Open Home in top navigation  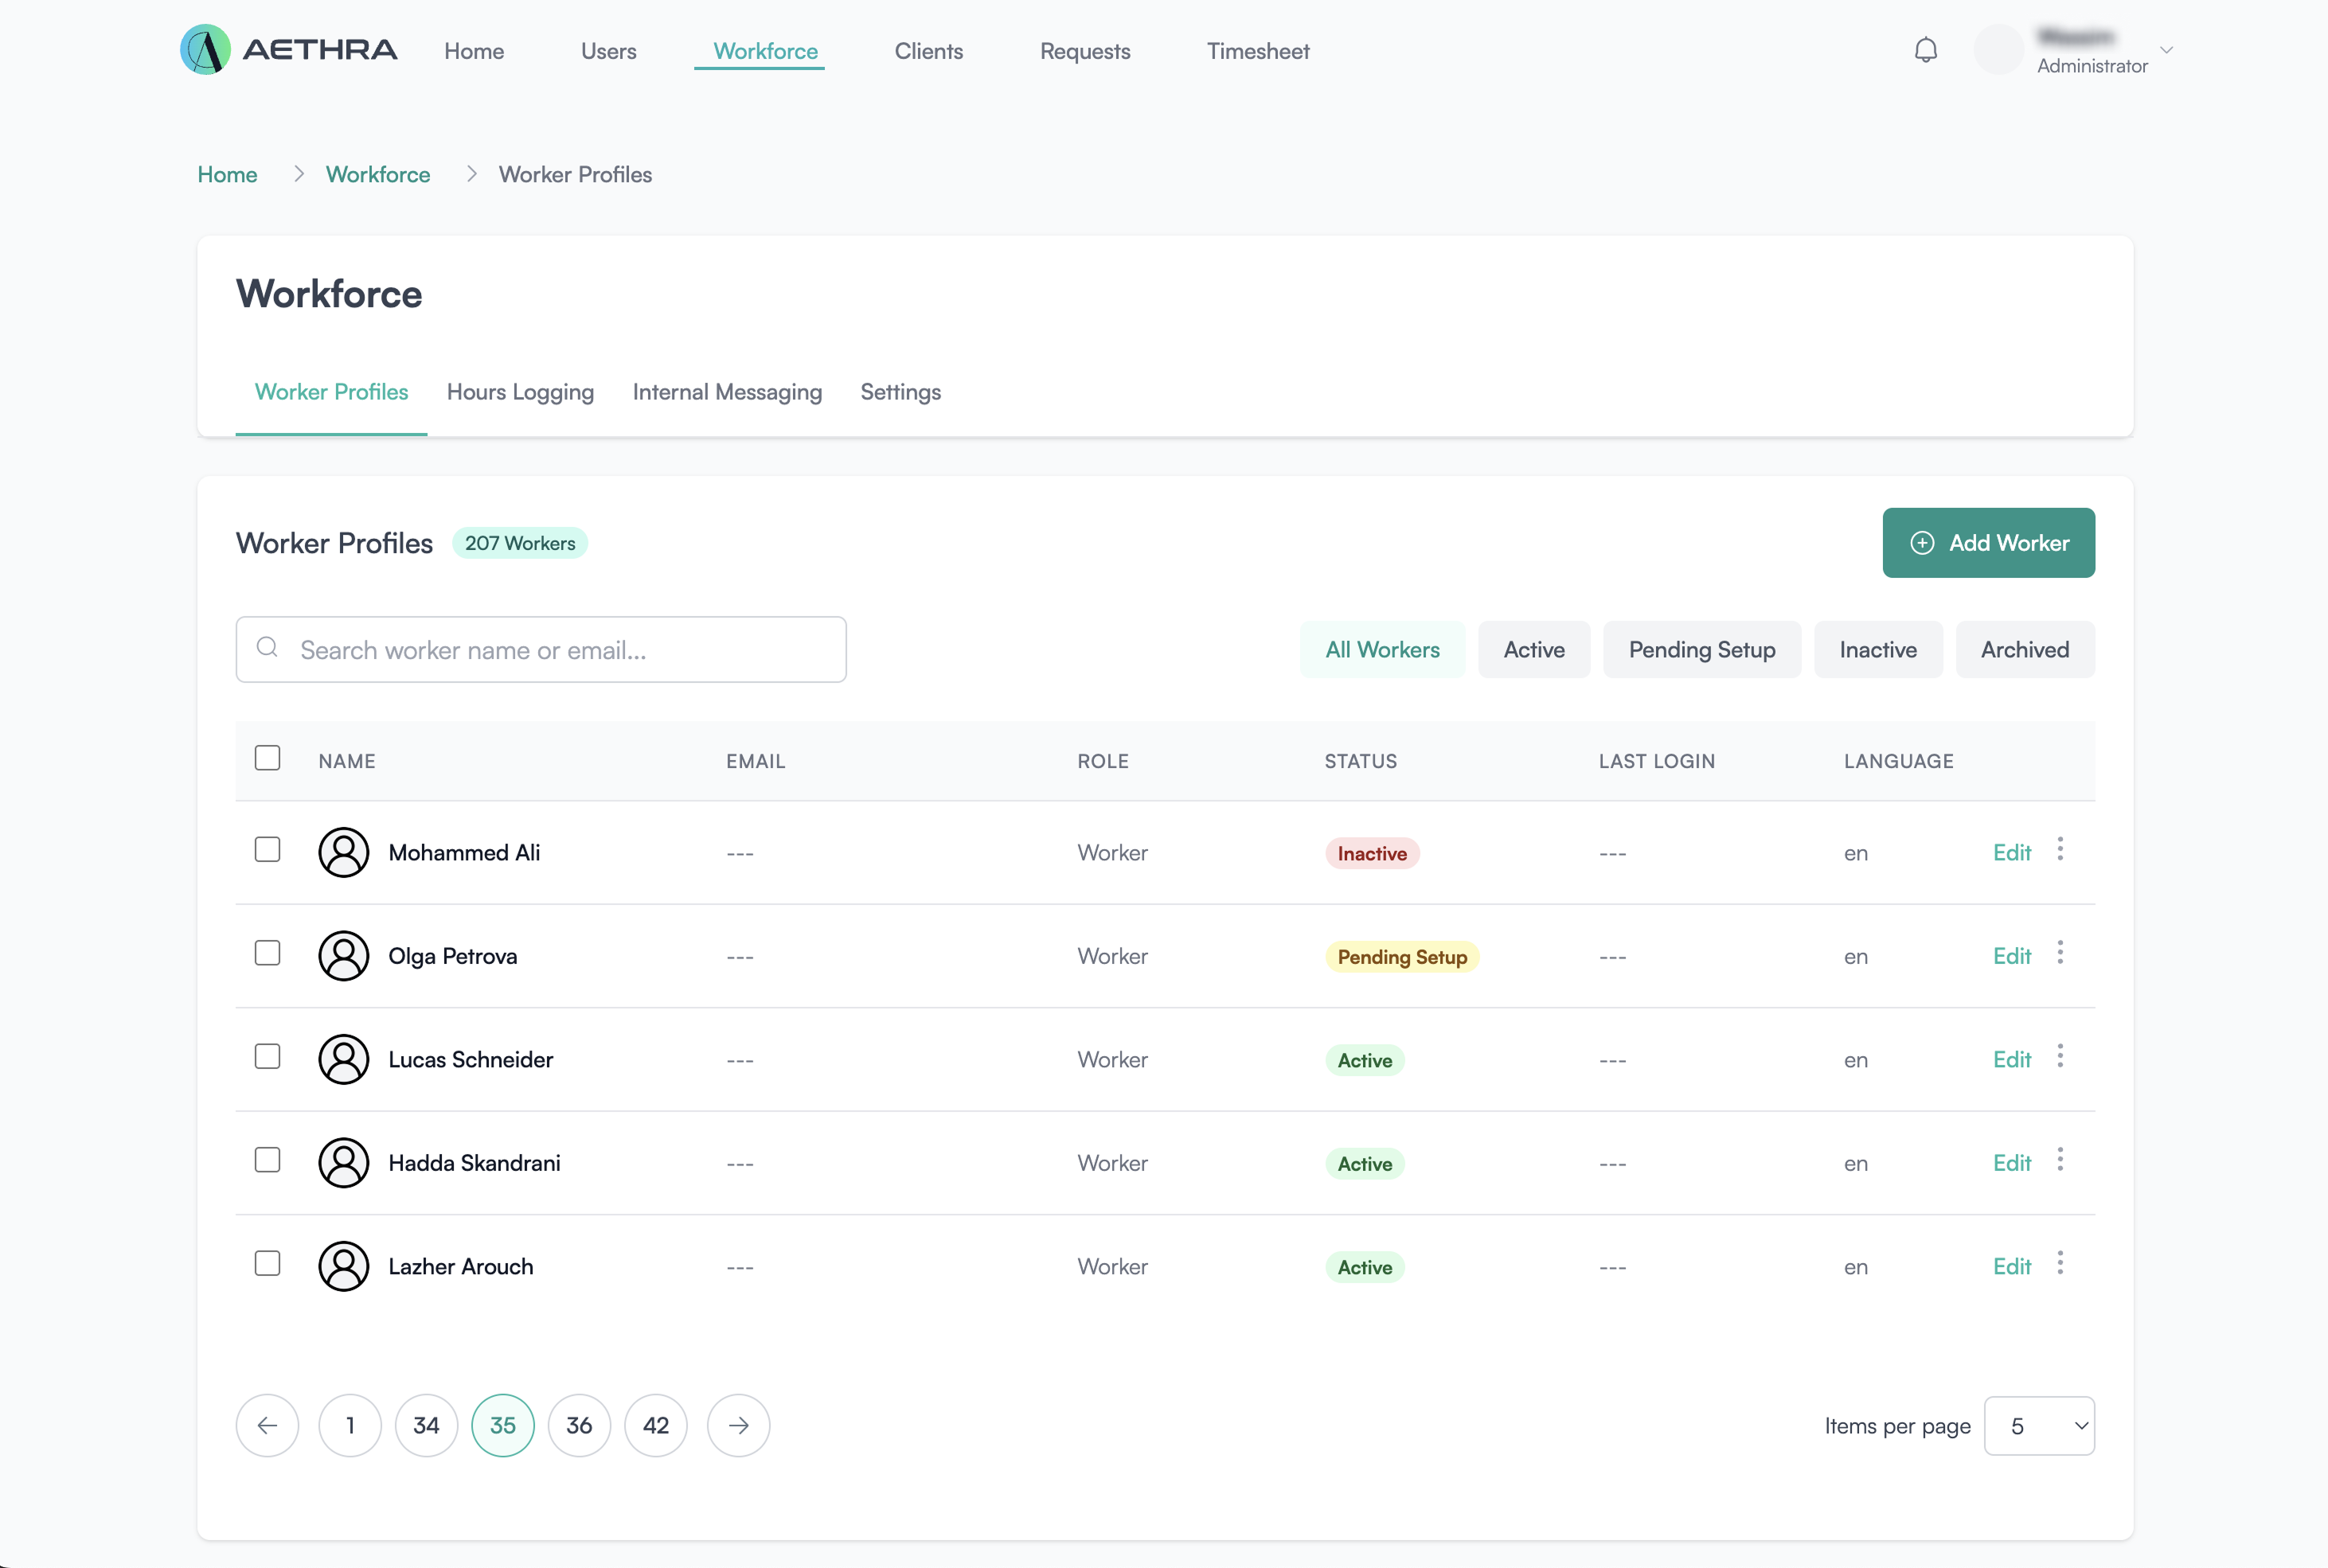[474, 51]
